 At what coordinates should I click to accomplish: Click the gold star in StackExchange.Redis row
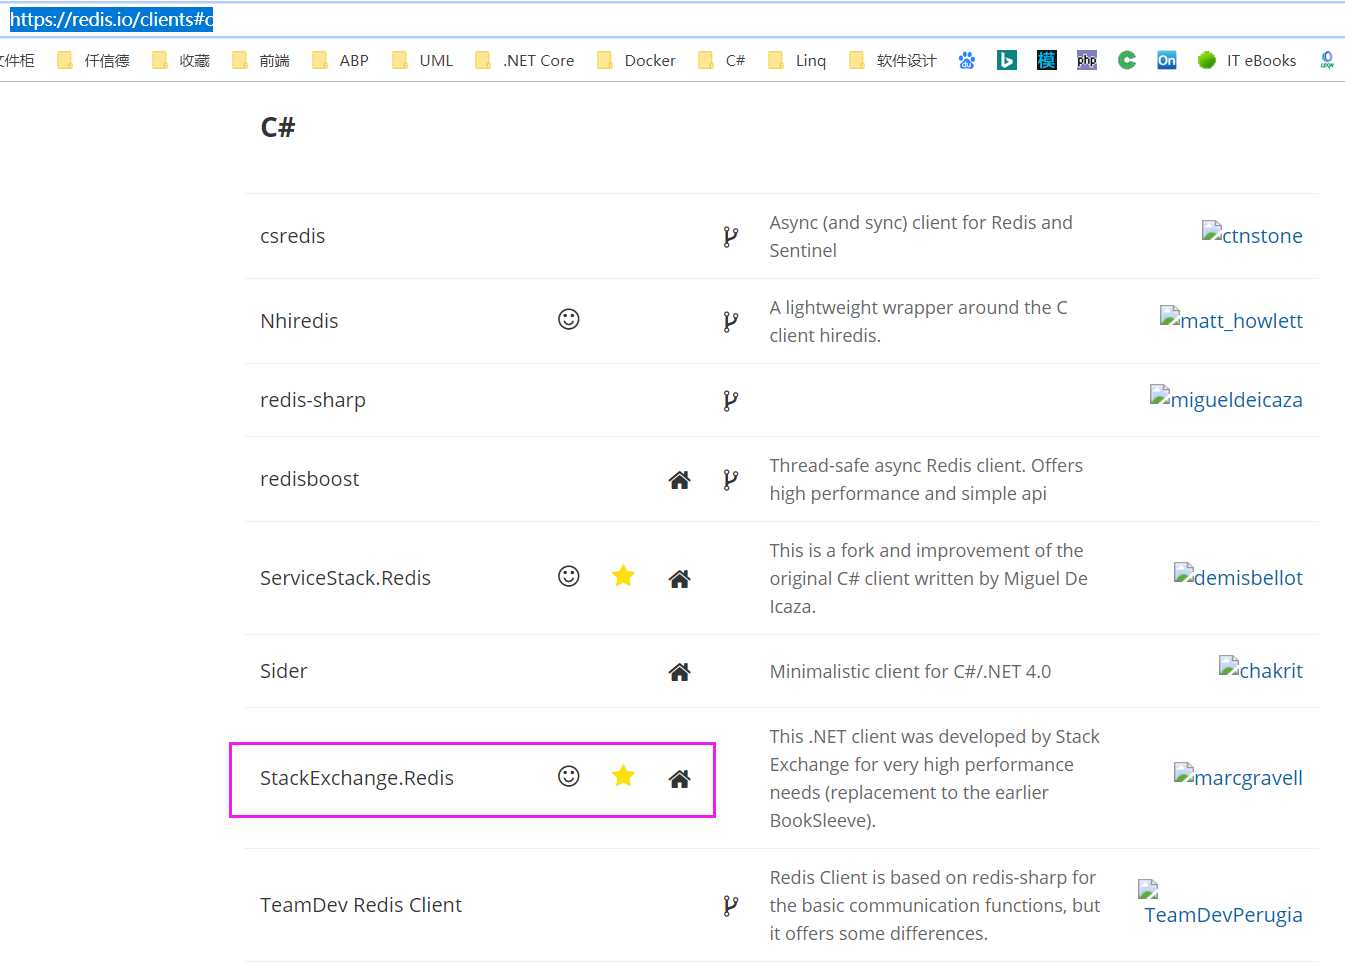click(623, 775)
